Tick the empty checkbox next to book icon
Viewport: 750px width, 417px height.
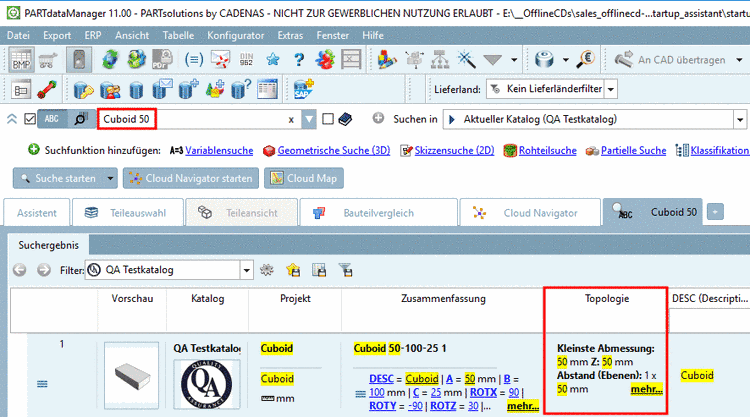tap(328, 119)
